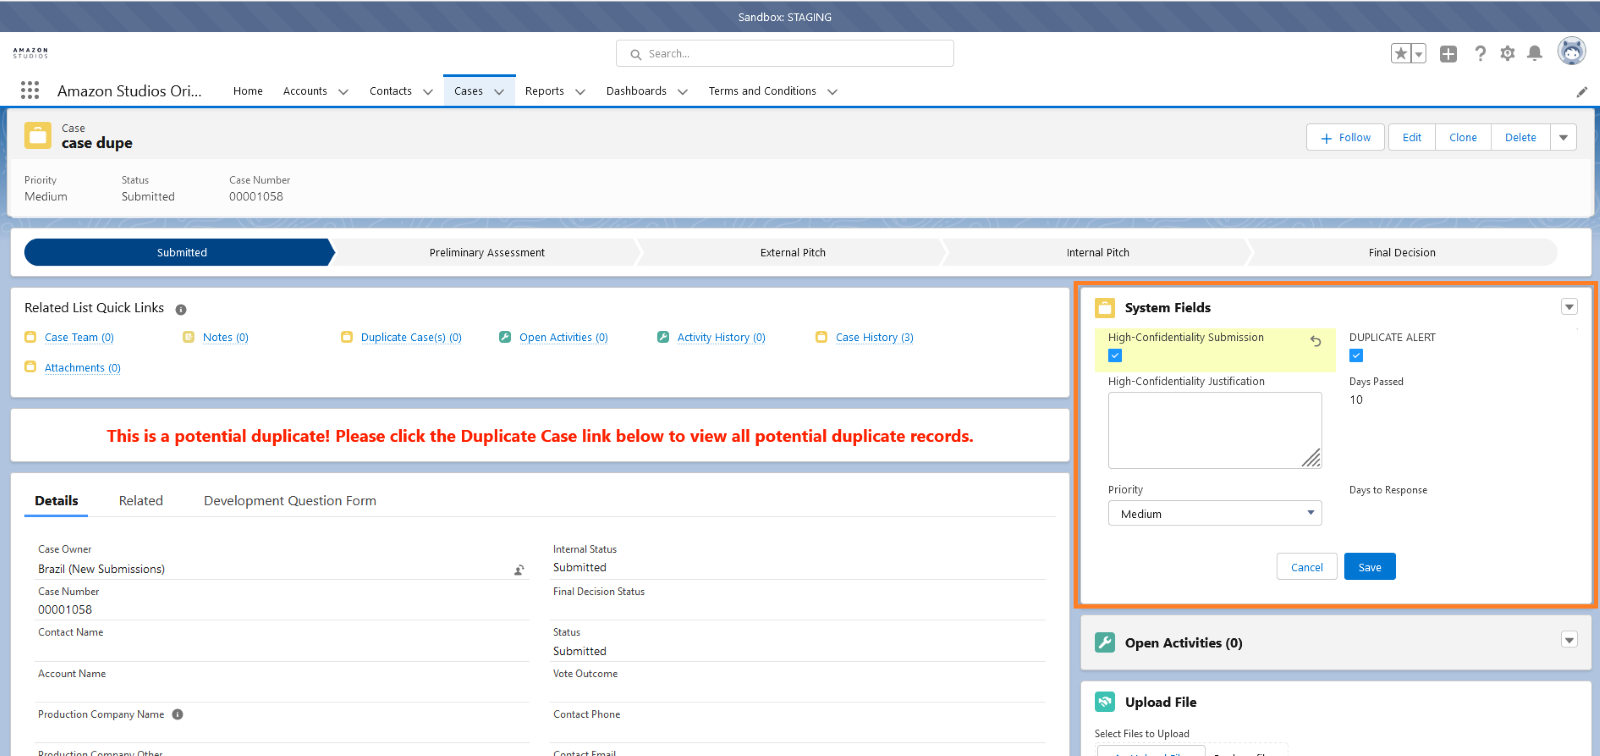This screenshot has height=756, width=1600.
Task: Click the pencil icon to edit navigation bar
Action: click(1582, 91)
